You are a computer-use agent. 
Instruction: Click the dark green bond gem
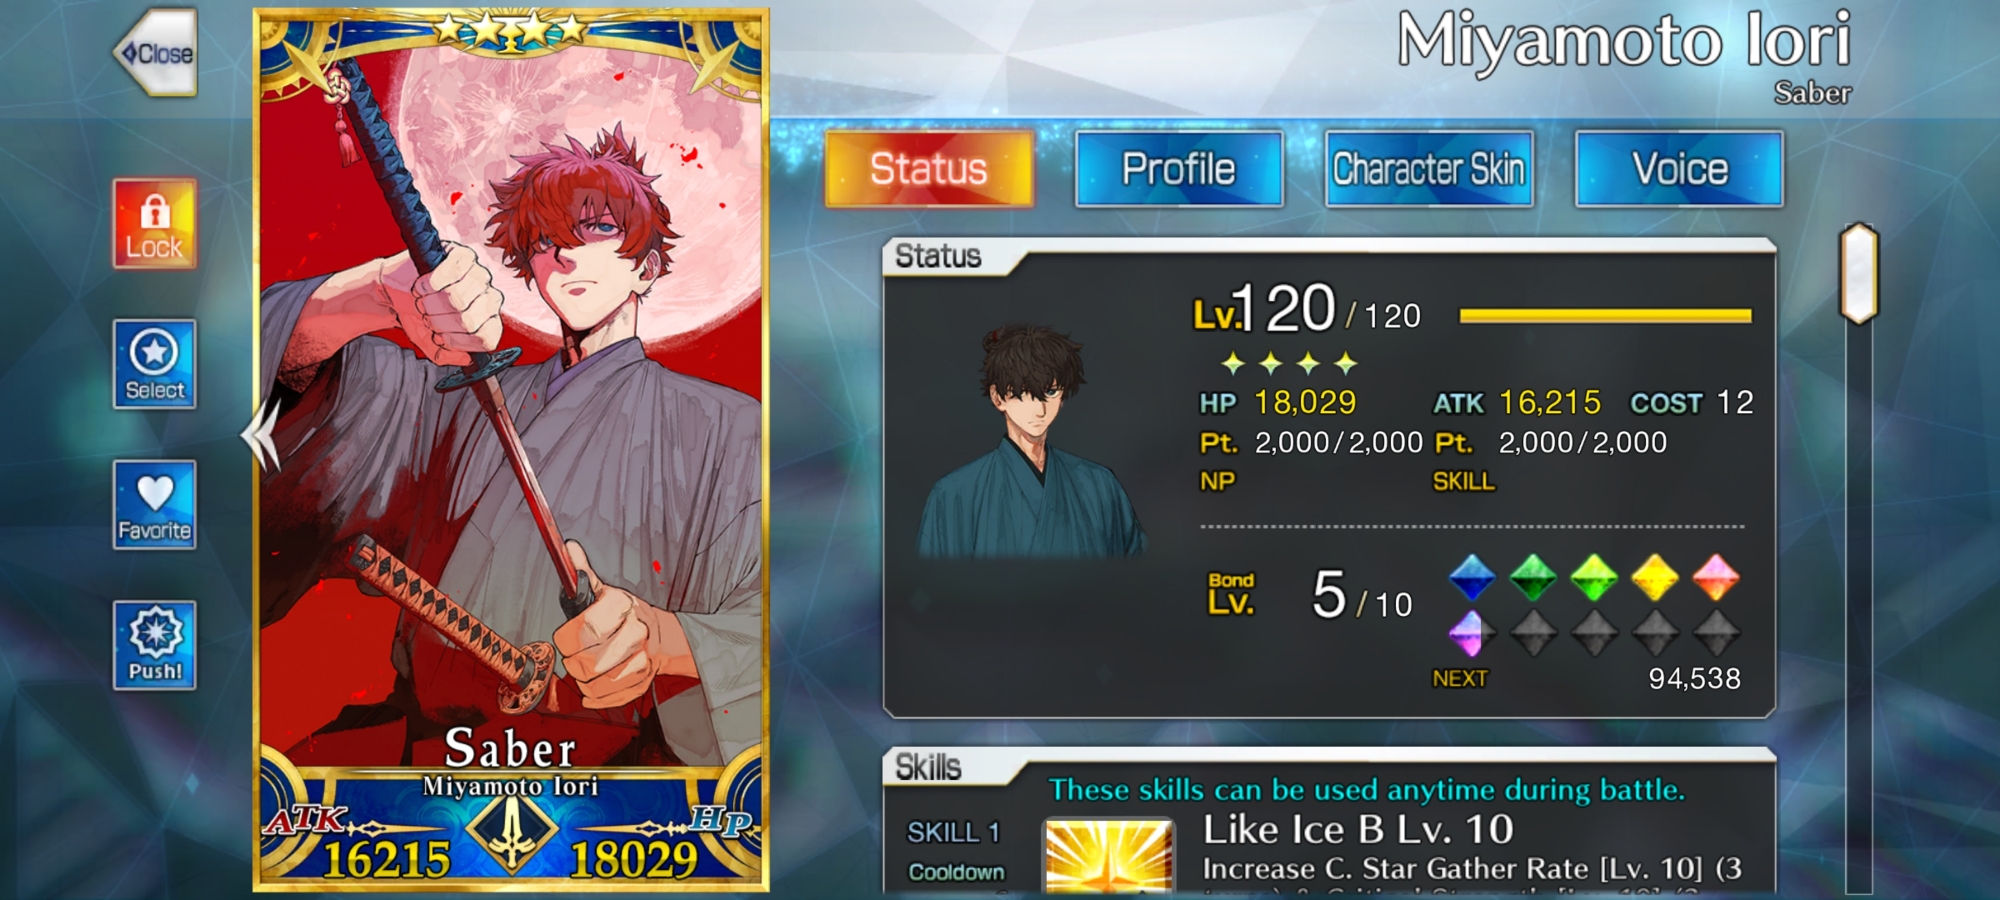1532,578
